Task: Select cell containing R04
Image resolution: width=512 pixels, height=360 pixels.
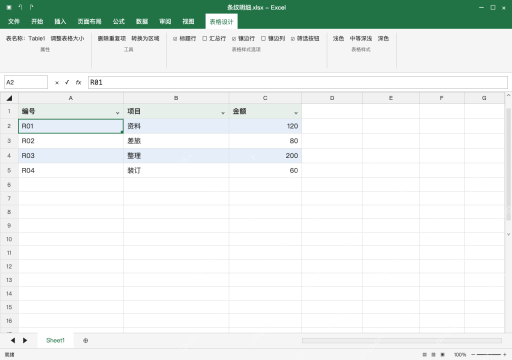Action: coord(71,170)
